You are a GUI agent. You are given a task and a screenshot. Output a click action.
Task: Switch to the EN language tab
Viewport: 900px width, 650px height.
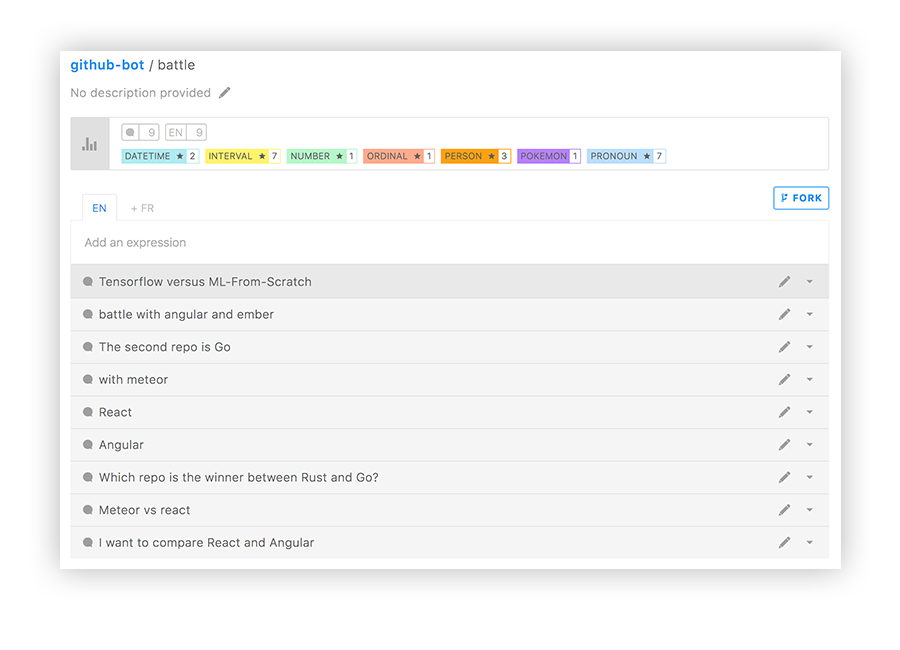tap(99, 207)
